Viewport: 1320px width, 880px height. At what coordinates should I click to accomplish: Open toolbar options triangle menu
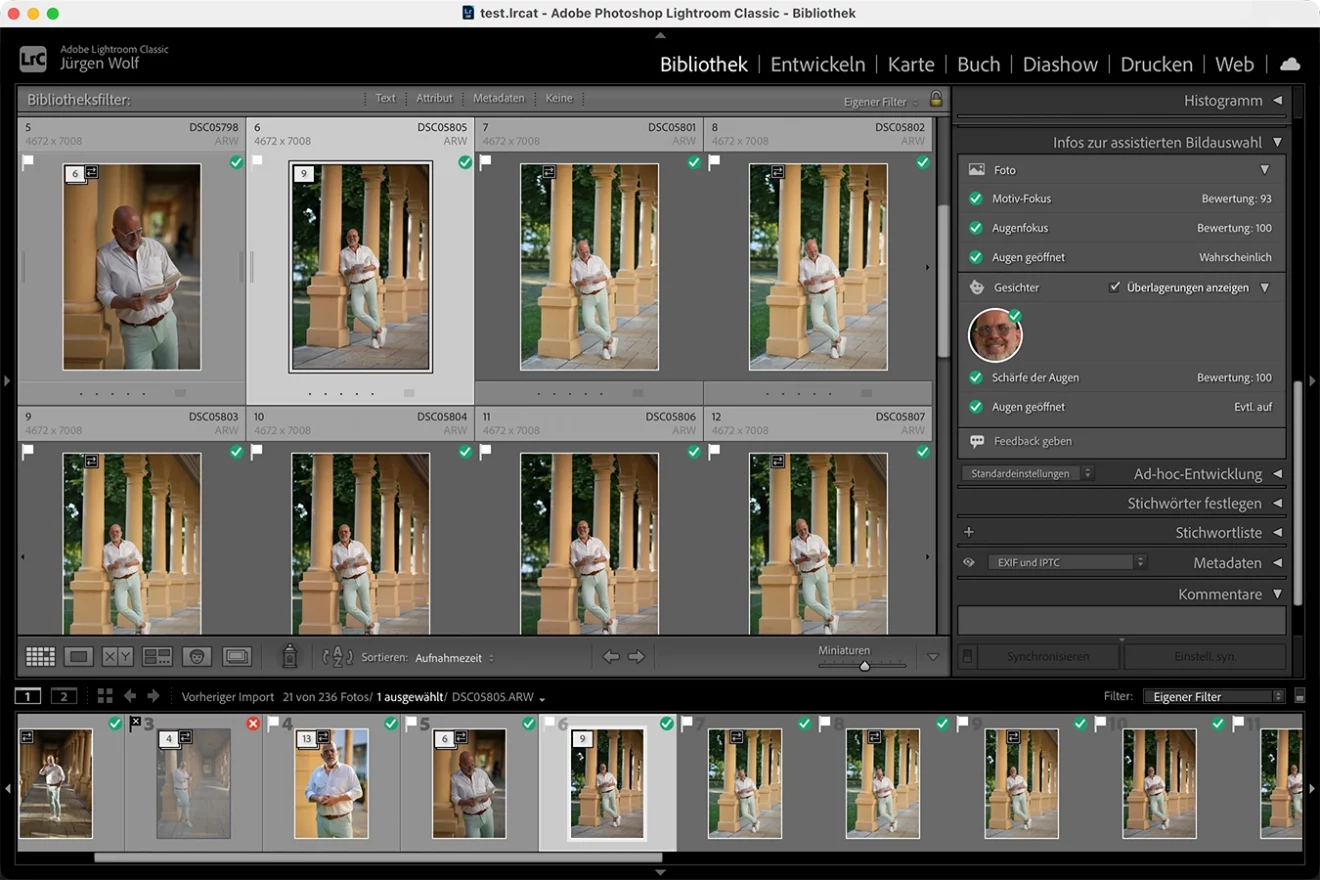pyautogui.click(x=933, y=657)
